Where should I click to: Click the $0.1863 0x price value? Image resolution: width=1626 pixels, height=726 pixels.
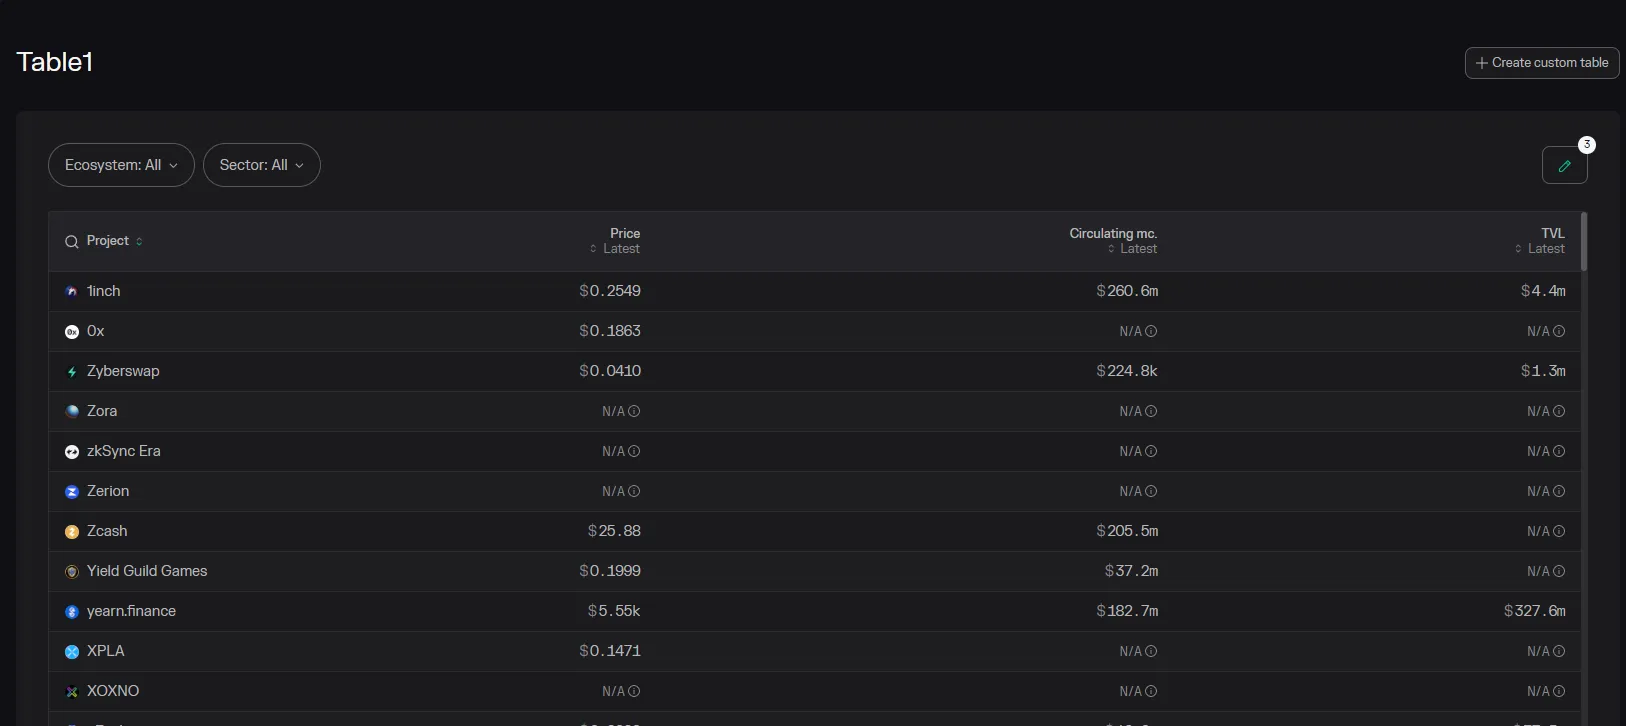click(610, 331)
